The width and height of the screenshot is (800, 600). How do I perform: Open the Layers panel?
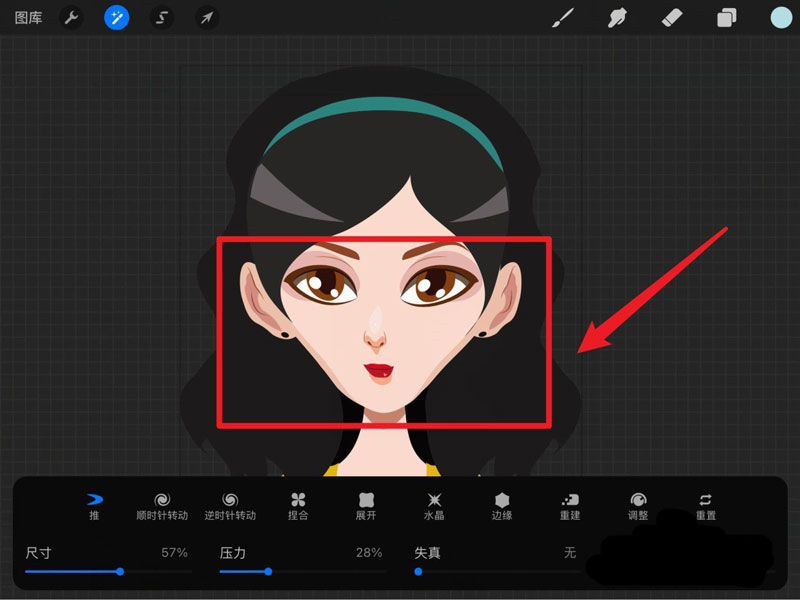click(x=726, y=16)
